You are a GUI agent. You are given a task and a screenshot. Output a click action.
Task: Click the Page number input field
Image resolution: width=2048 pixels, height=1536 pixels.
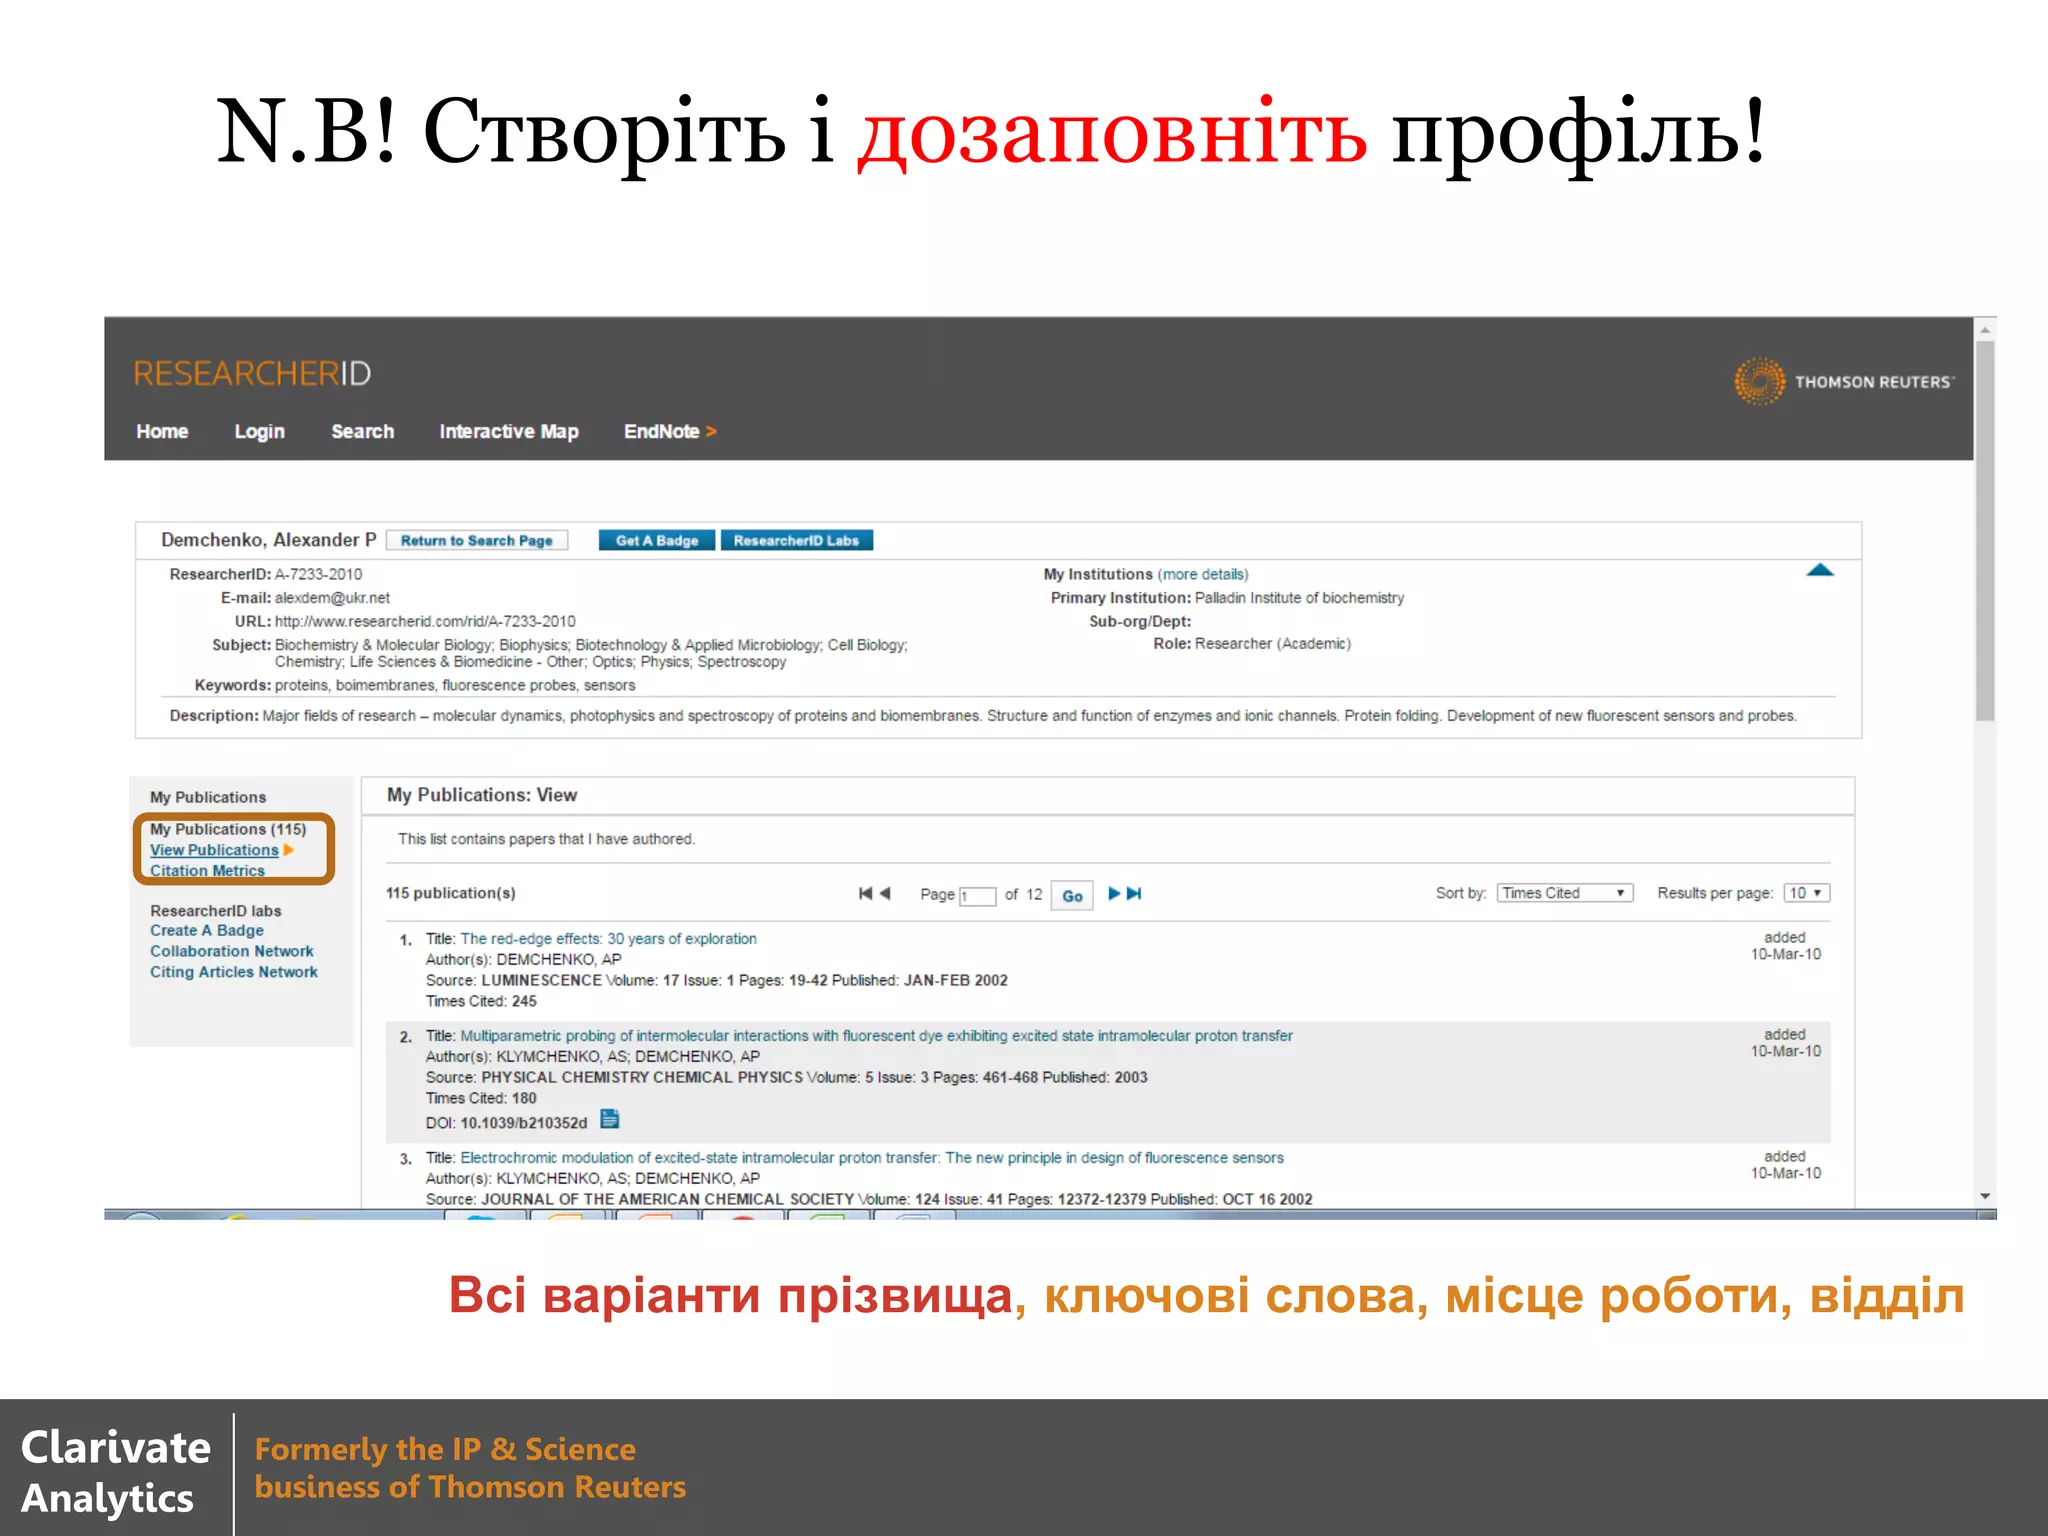pos(978,896)
